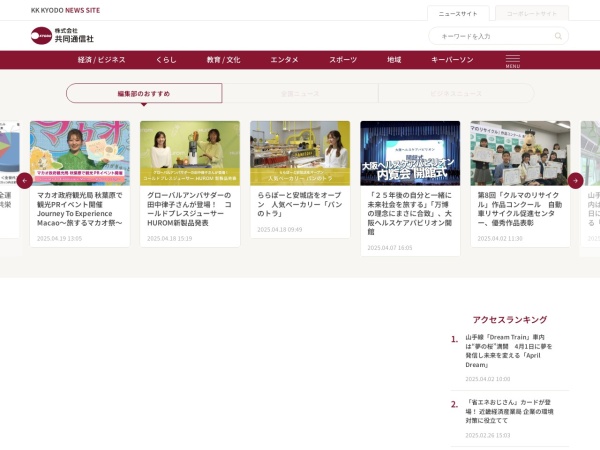Open the パンのトラ bakery thumbnail
Viewport: 600px width, 450px height.
[x=300, y=153]
